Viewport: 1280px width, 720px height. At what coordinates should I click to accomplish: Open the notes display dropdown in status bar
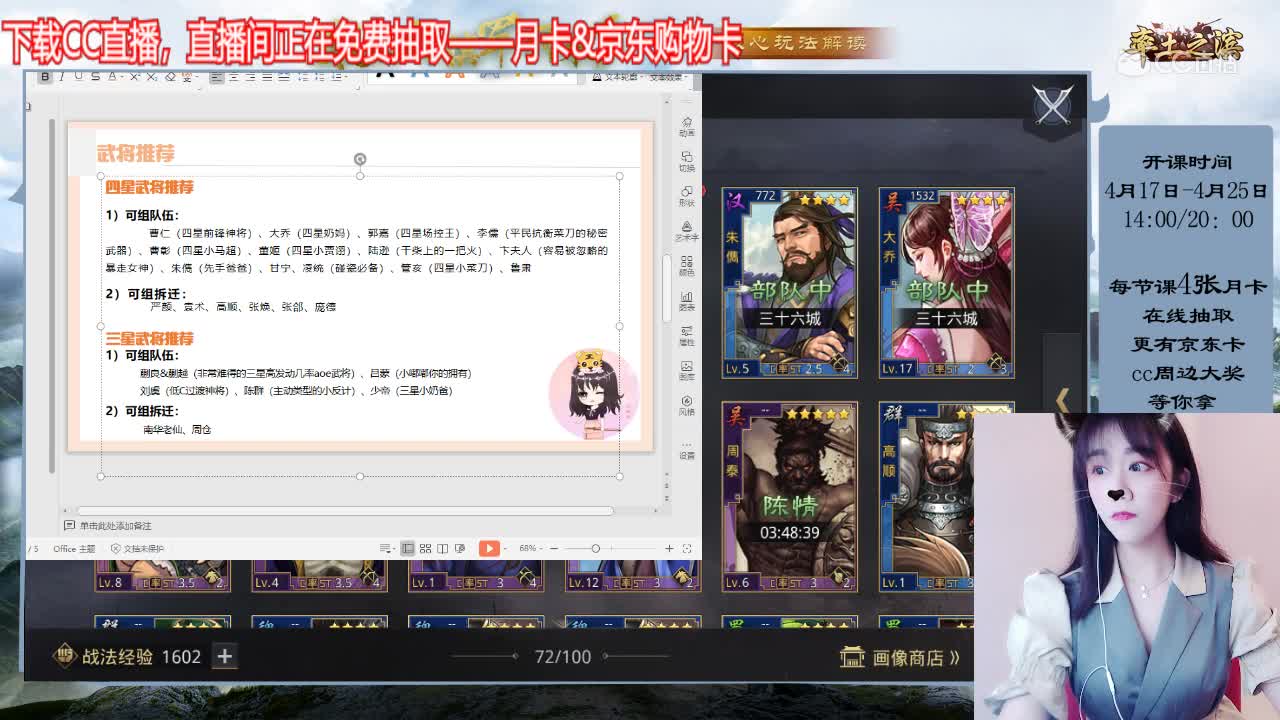(387, 548)
